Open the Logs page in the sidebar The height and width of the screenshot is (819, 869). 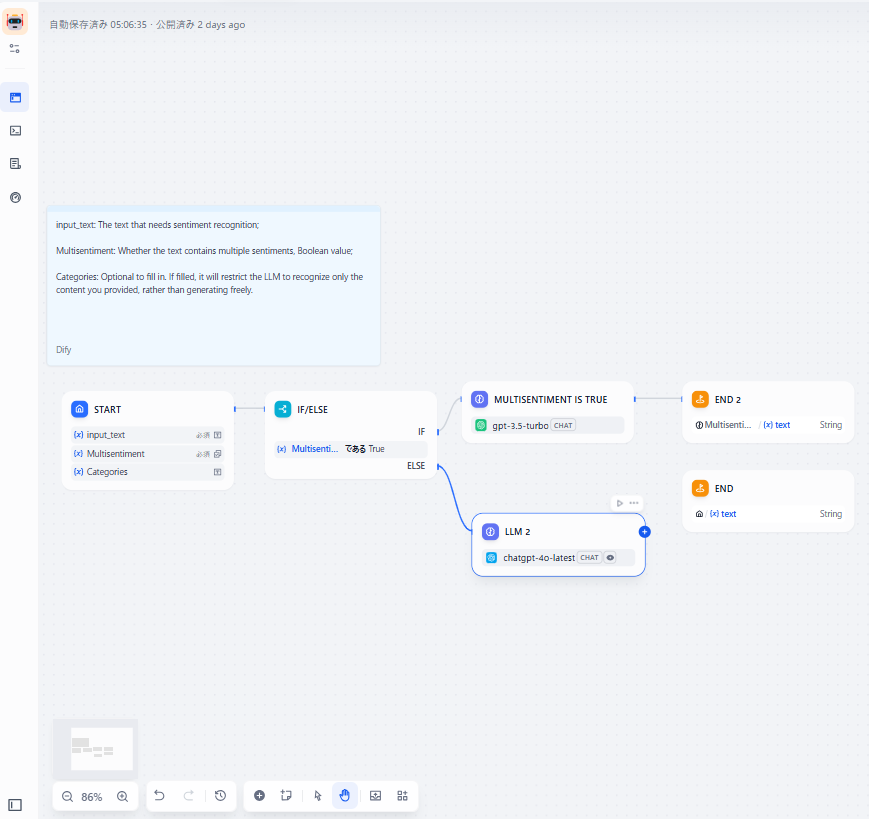point(15,163)
